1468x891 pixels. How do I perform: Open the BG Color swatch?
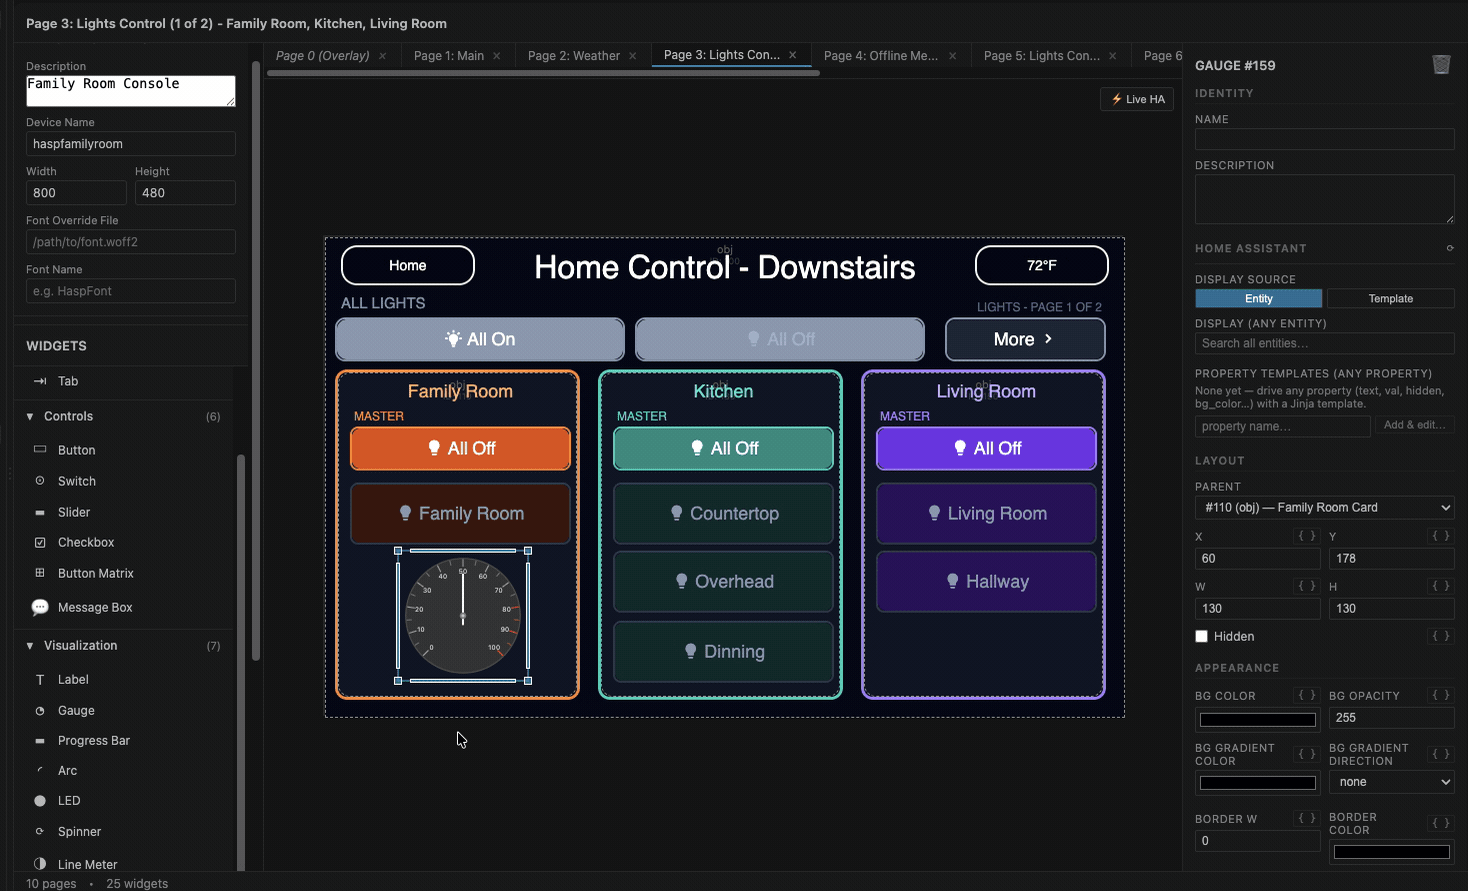pyautogui.click(x=1258, y=719)
